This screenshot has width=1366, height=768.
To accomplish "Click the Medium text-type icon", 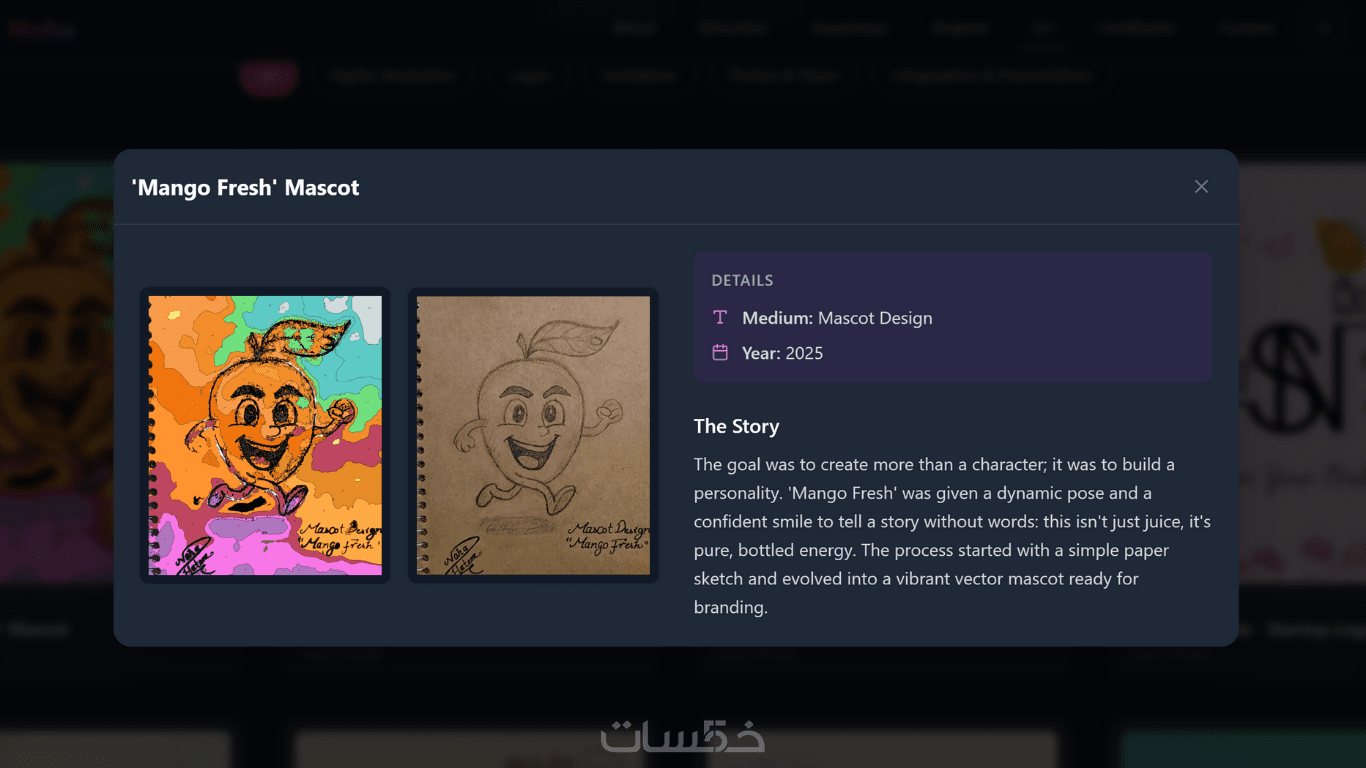I will pyautogui.click(x=720, y=318).
